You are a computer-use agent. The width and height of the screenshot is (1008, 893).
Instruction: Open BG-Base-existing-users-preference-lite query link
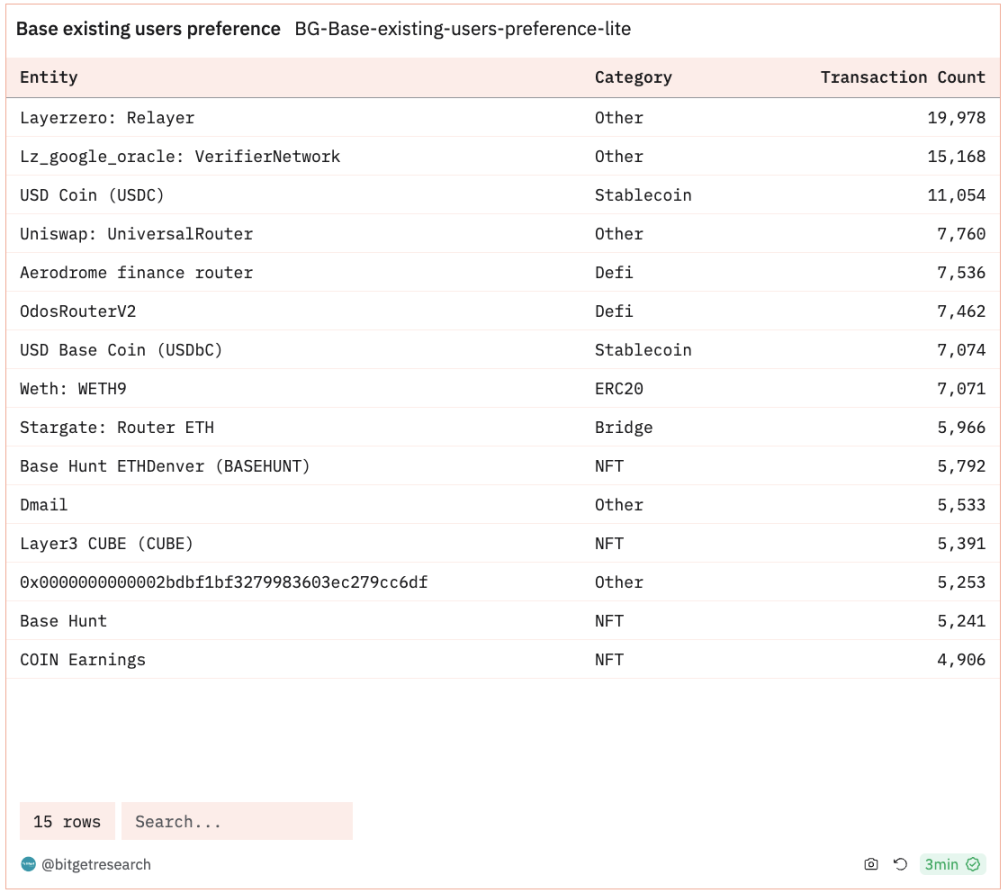[x=463, y=29]
